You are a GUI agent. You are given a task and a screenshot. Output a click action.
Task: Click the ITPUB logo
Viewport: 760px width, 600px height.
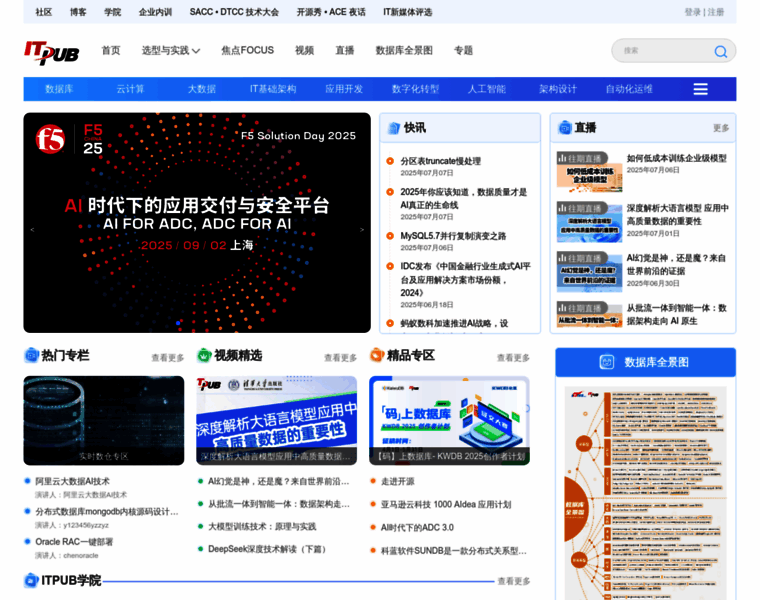point(51,52)
